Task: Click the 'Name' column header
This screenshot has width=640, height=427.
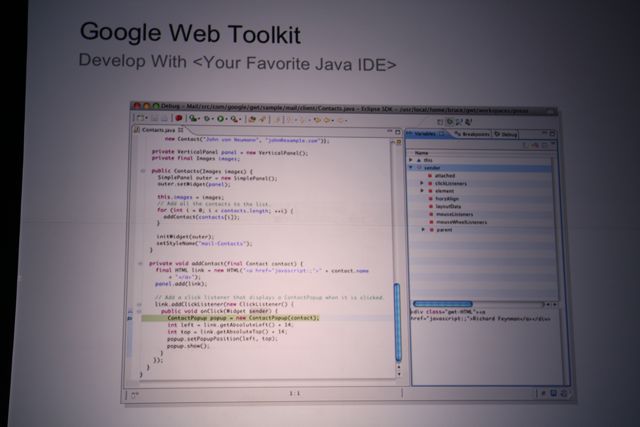Action: point(421,153)
